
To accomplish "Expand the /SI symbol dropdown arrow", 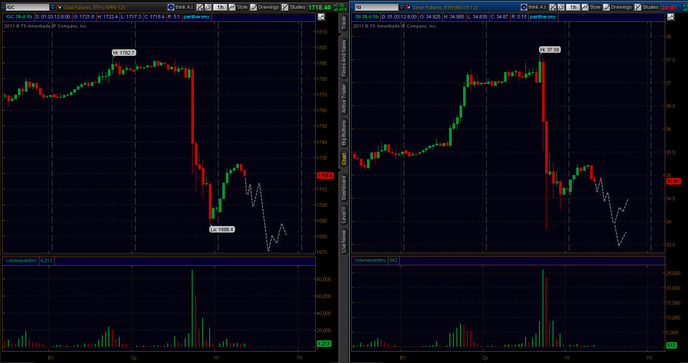I will pos(402,7).
